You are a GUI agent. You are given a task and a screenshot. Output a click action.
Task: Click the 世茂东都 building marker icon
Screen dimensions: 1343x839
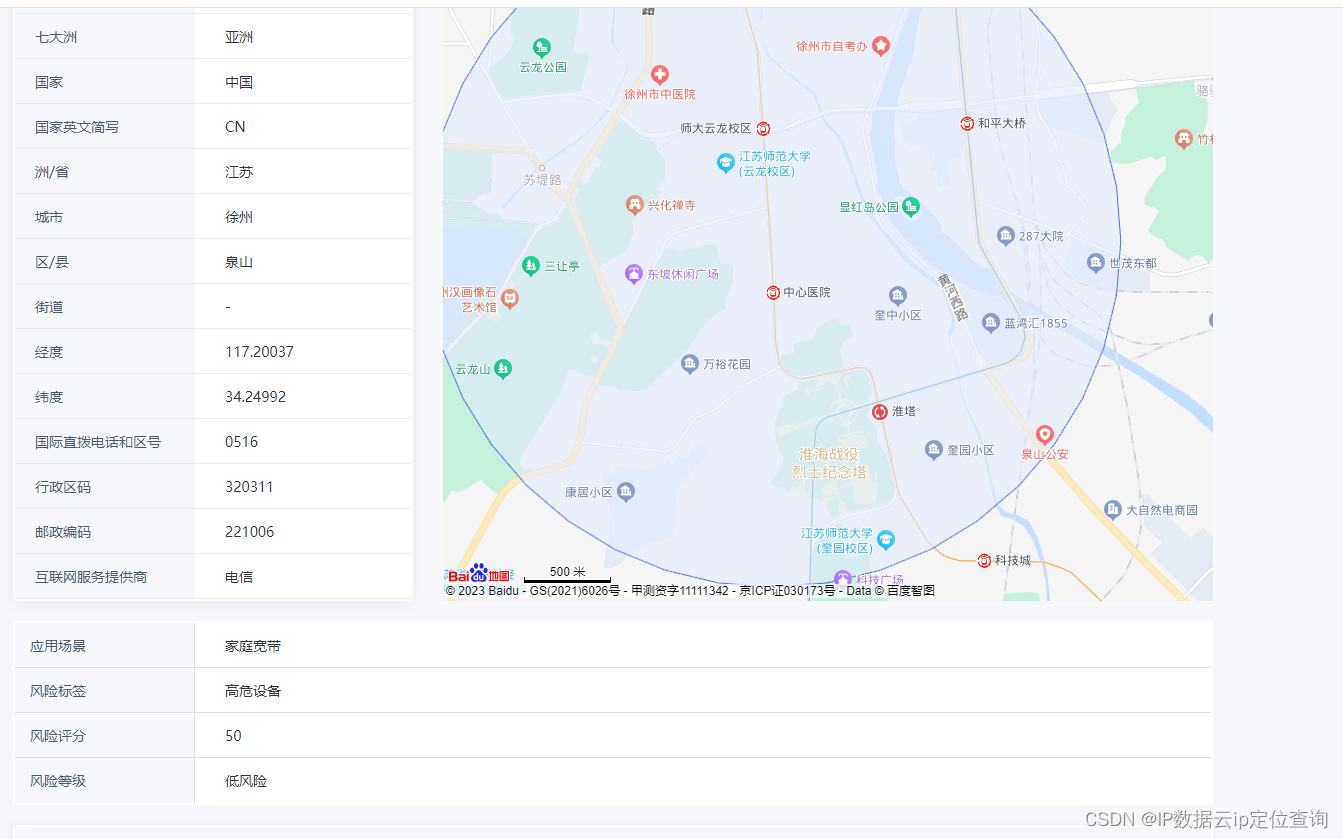pyautogui.click(x=1096, y=262)
